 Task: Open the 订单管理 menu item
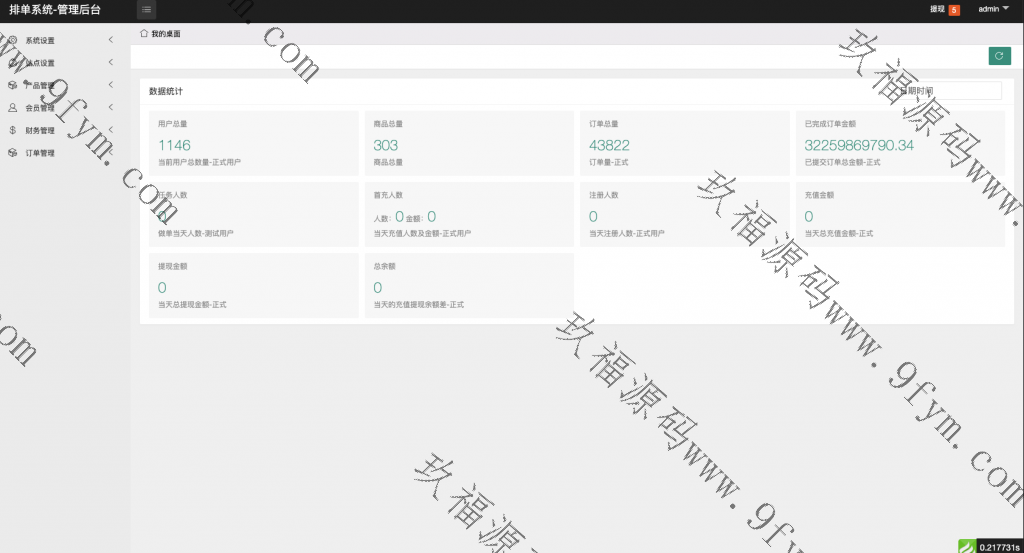point(40,153)
